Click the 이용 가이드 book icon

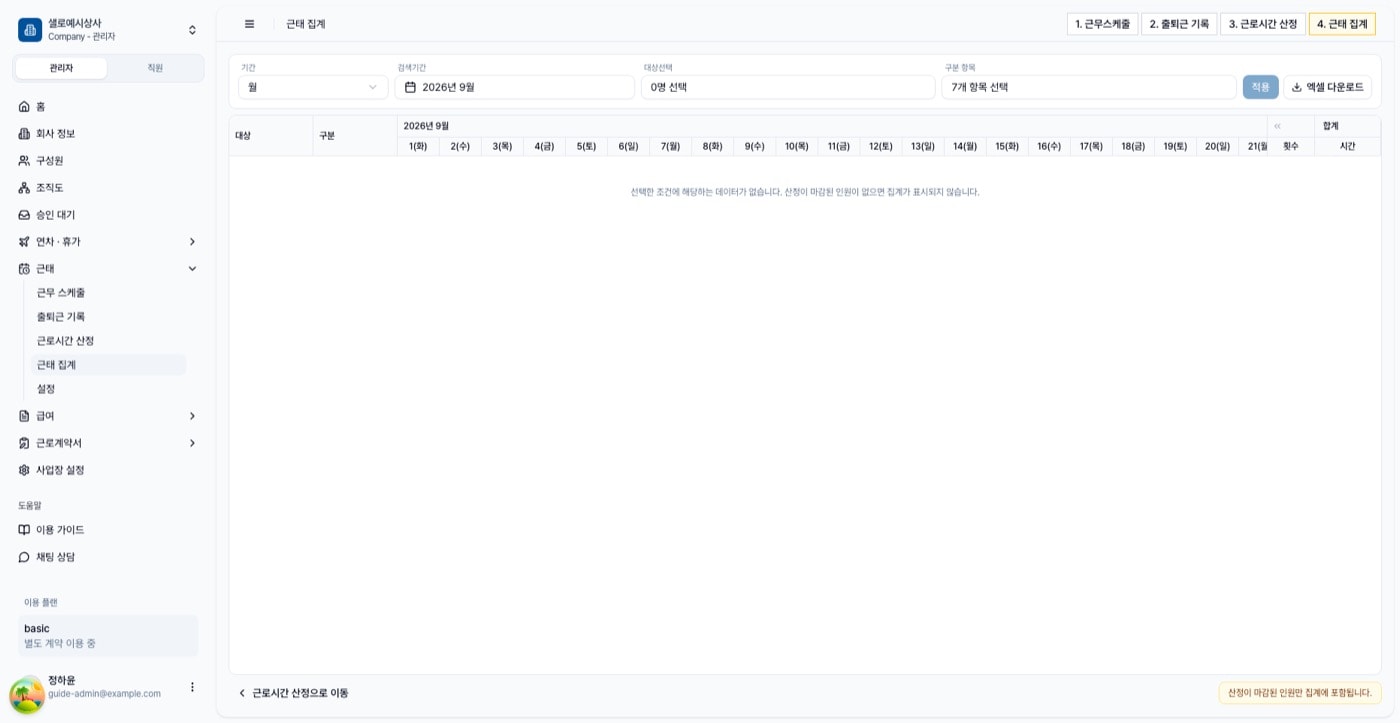25,529
